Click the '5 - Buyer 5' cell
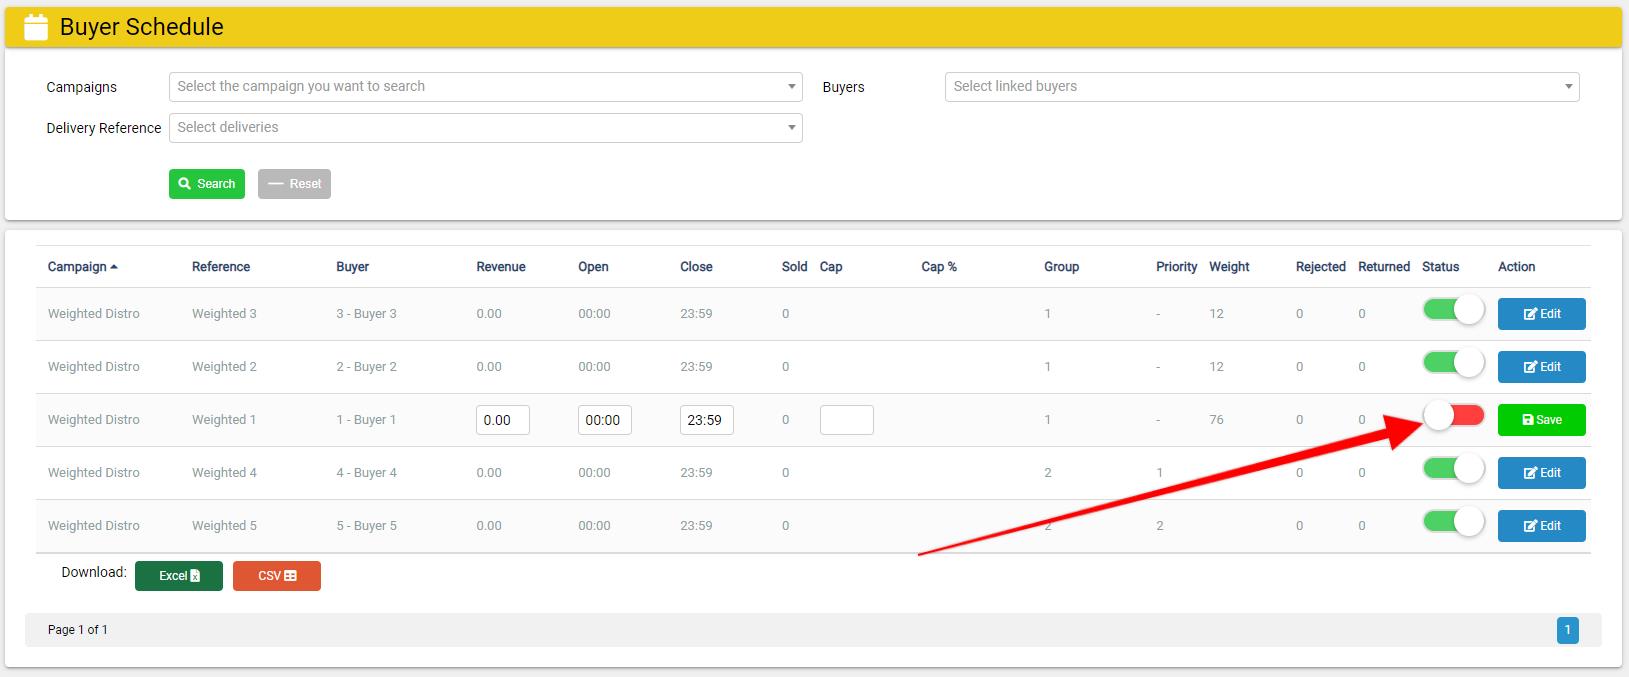The image size is (1629, 677). point(366,526)
